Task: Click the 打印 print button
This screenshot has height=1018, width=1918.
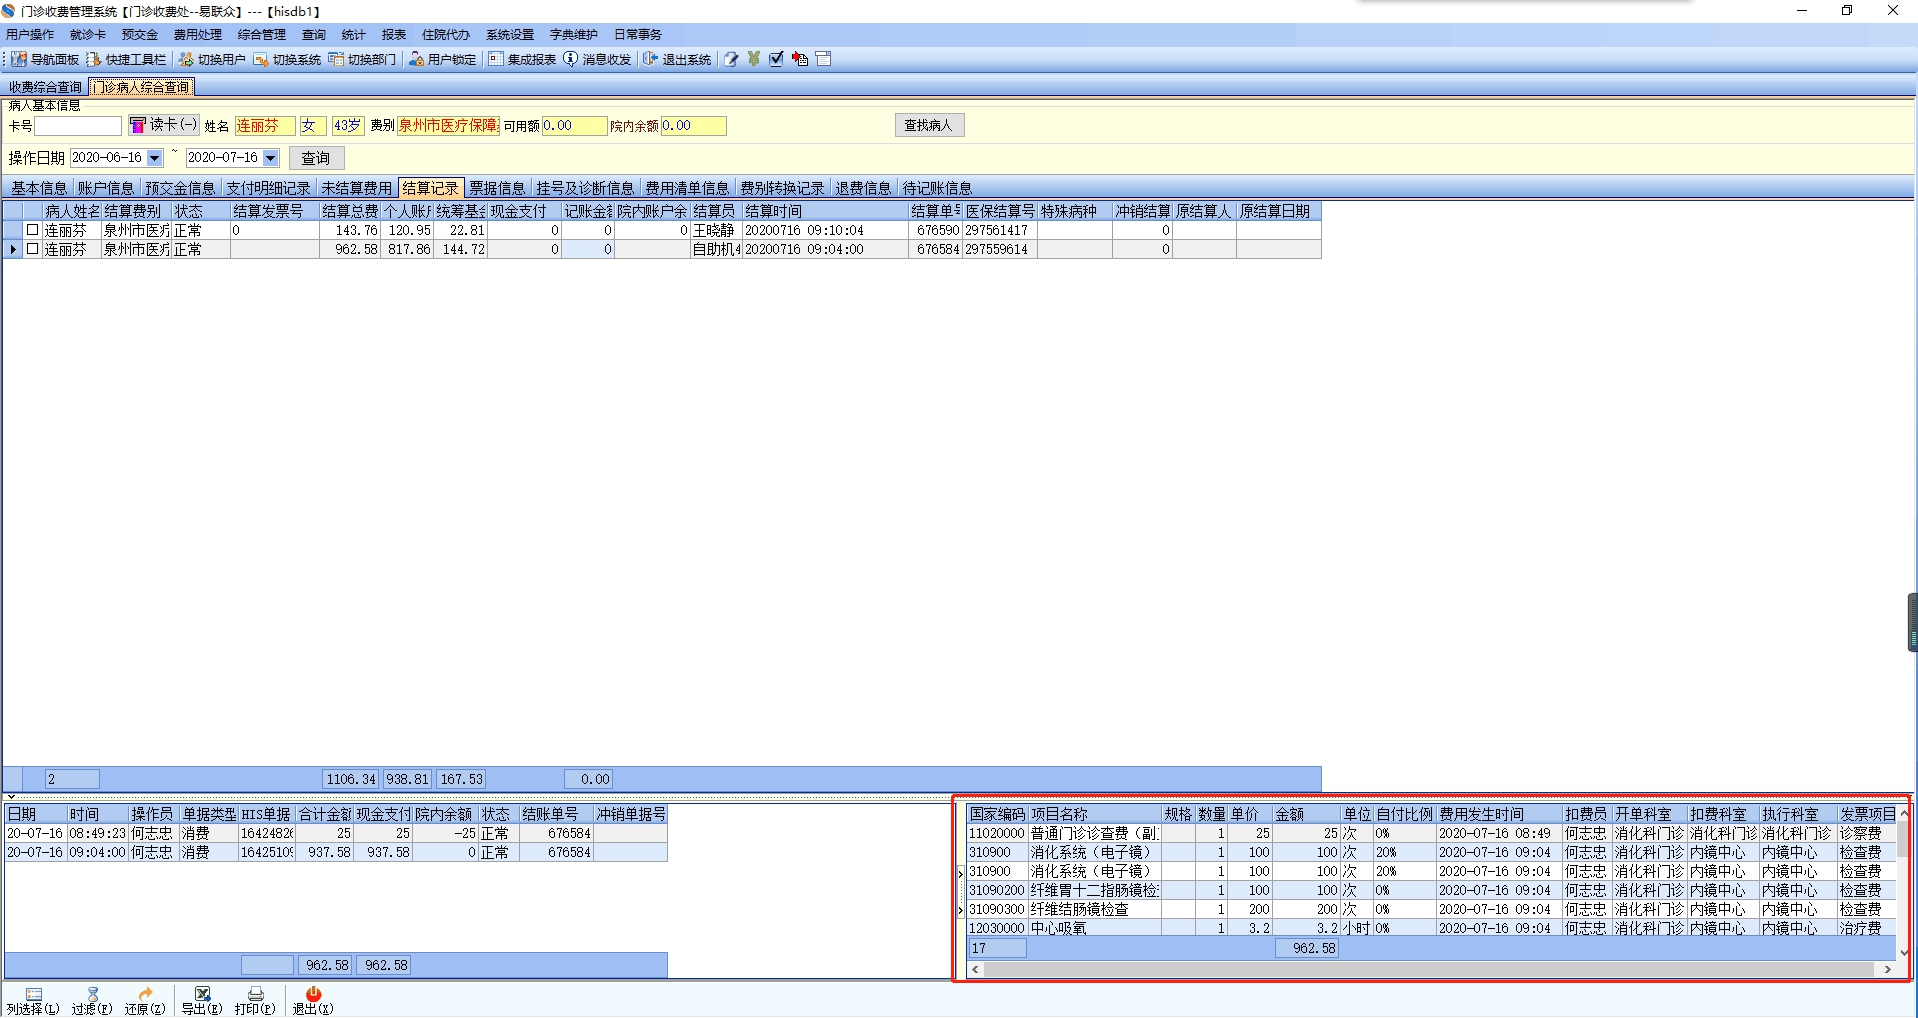Action: tap(255, 1001)
